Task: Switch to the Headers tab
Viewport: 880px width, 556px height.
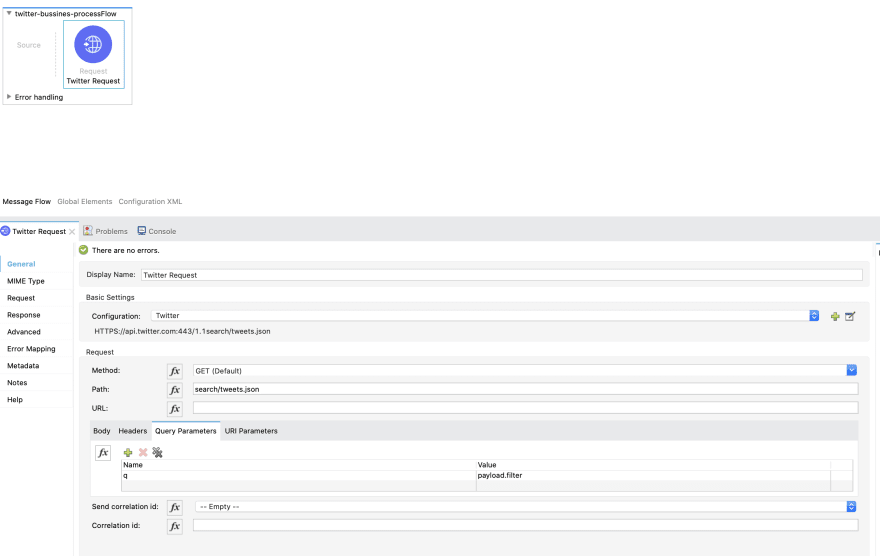Action: click(132, 431)
